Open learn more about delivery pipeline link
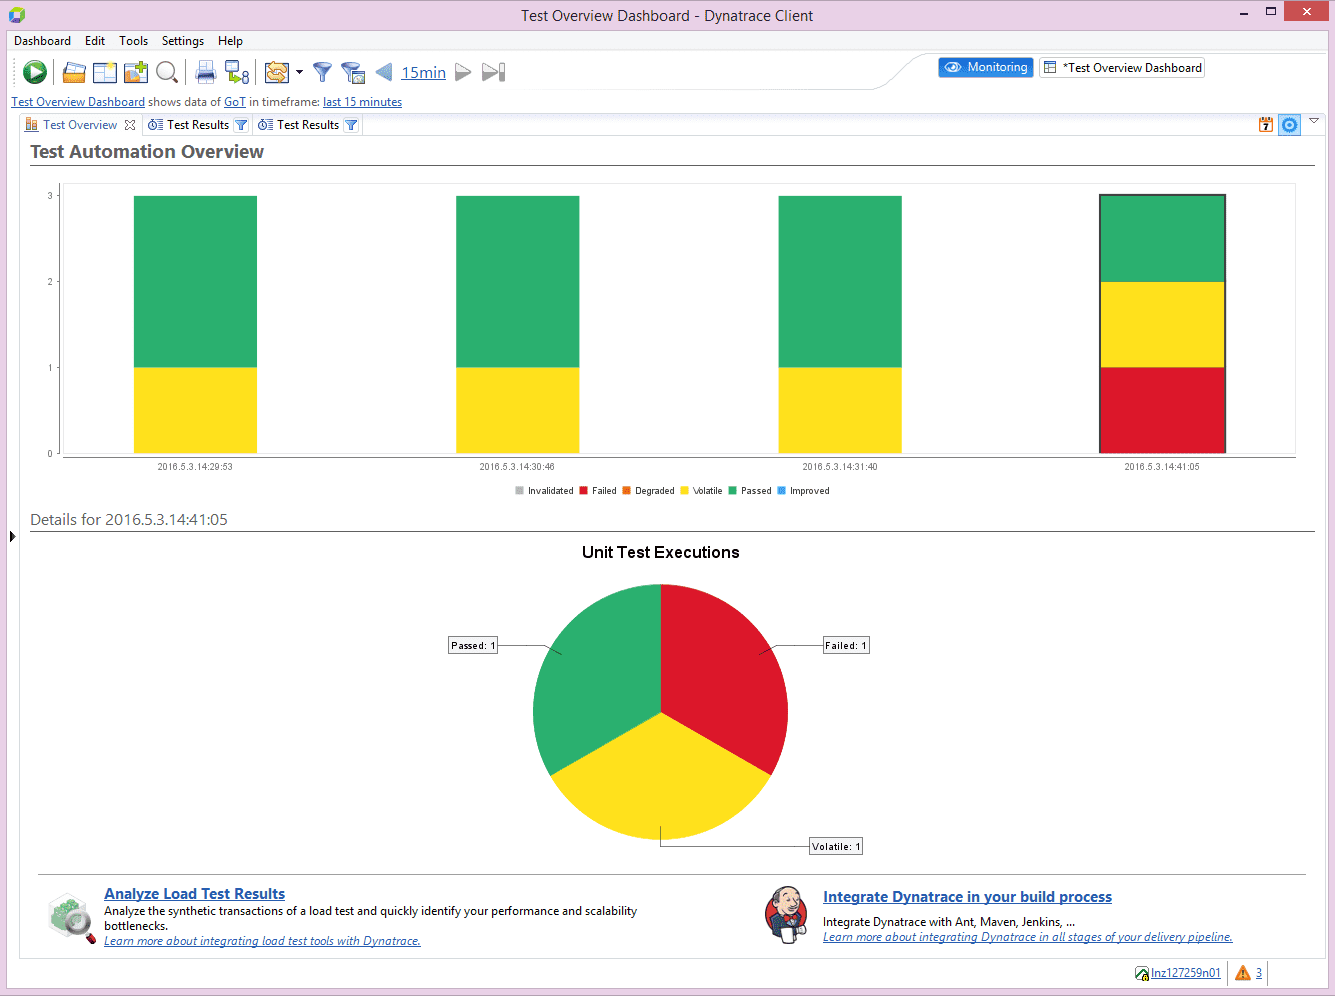Image resolution: width=1335 pixels, height=996 pixels. point(1027,937)
